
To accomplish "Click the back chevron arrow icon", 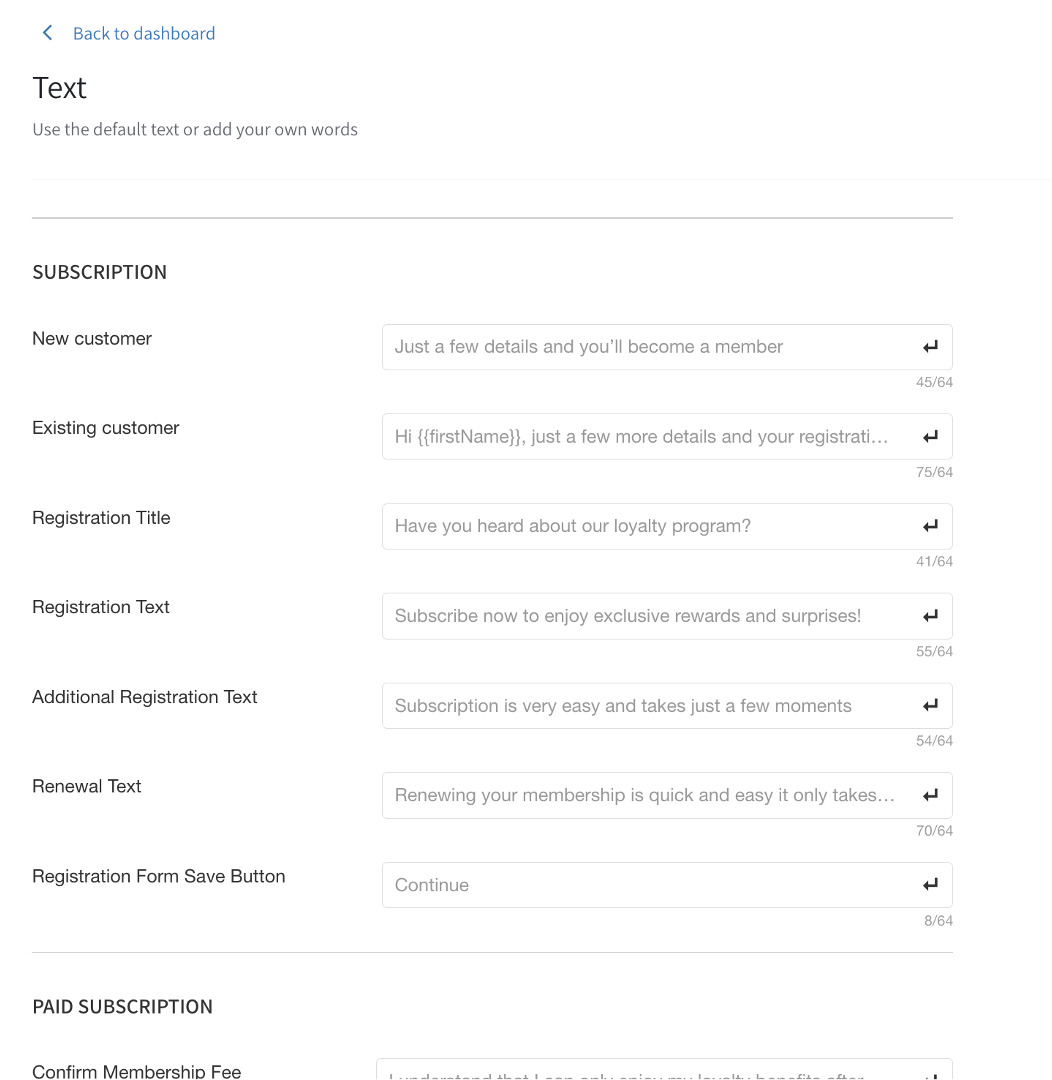I will point(47,33).
